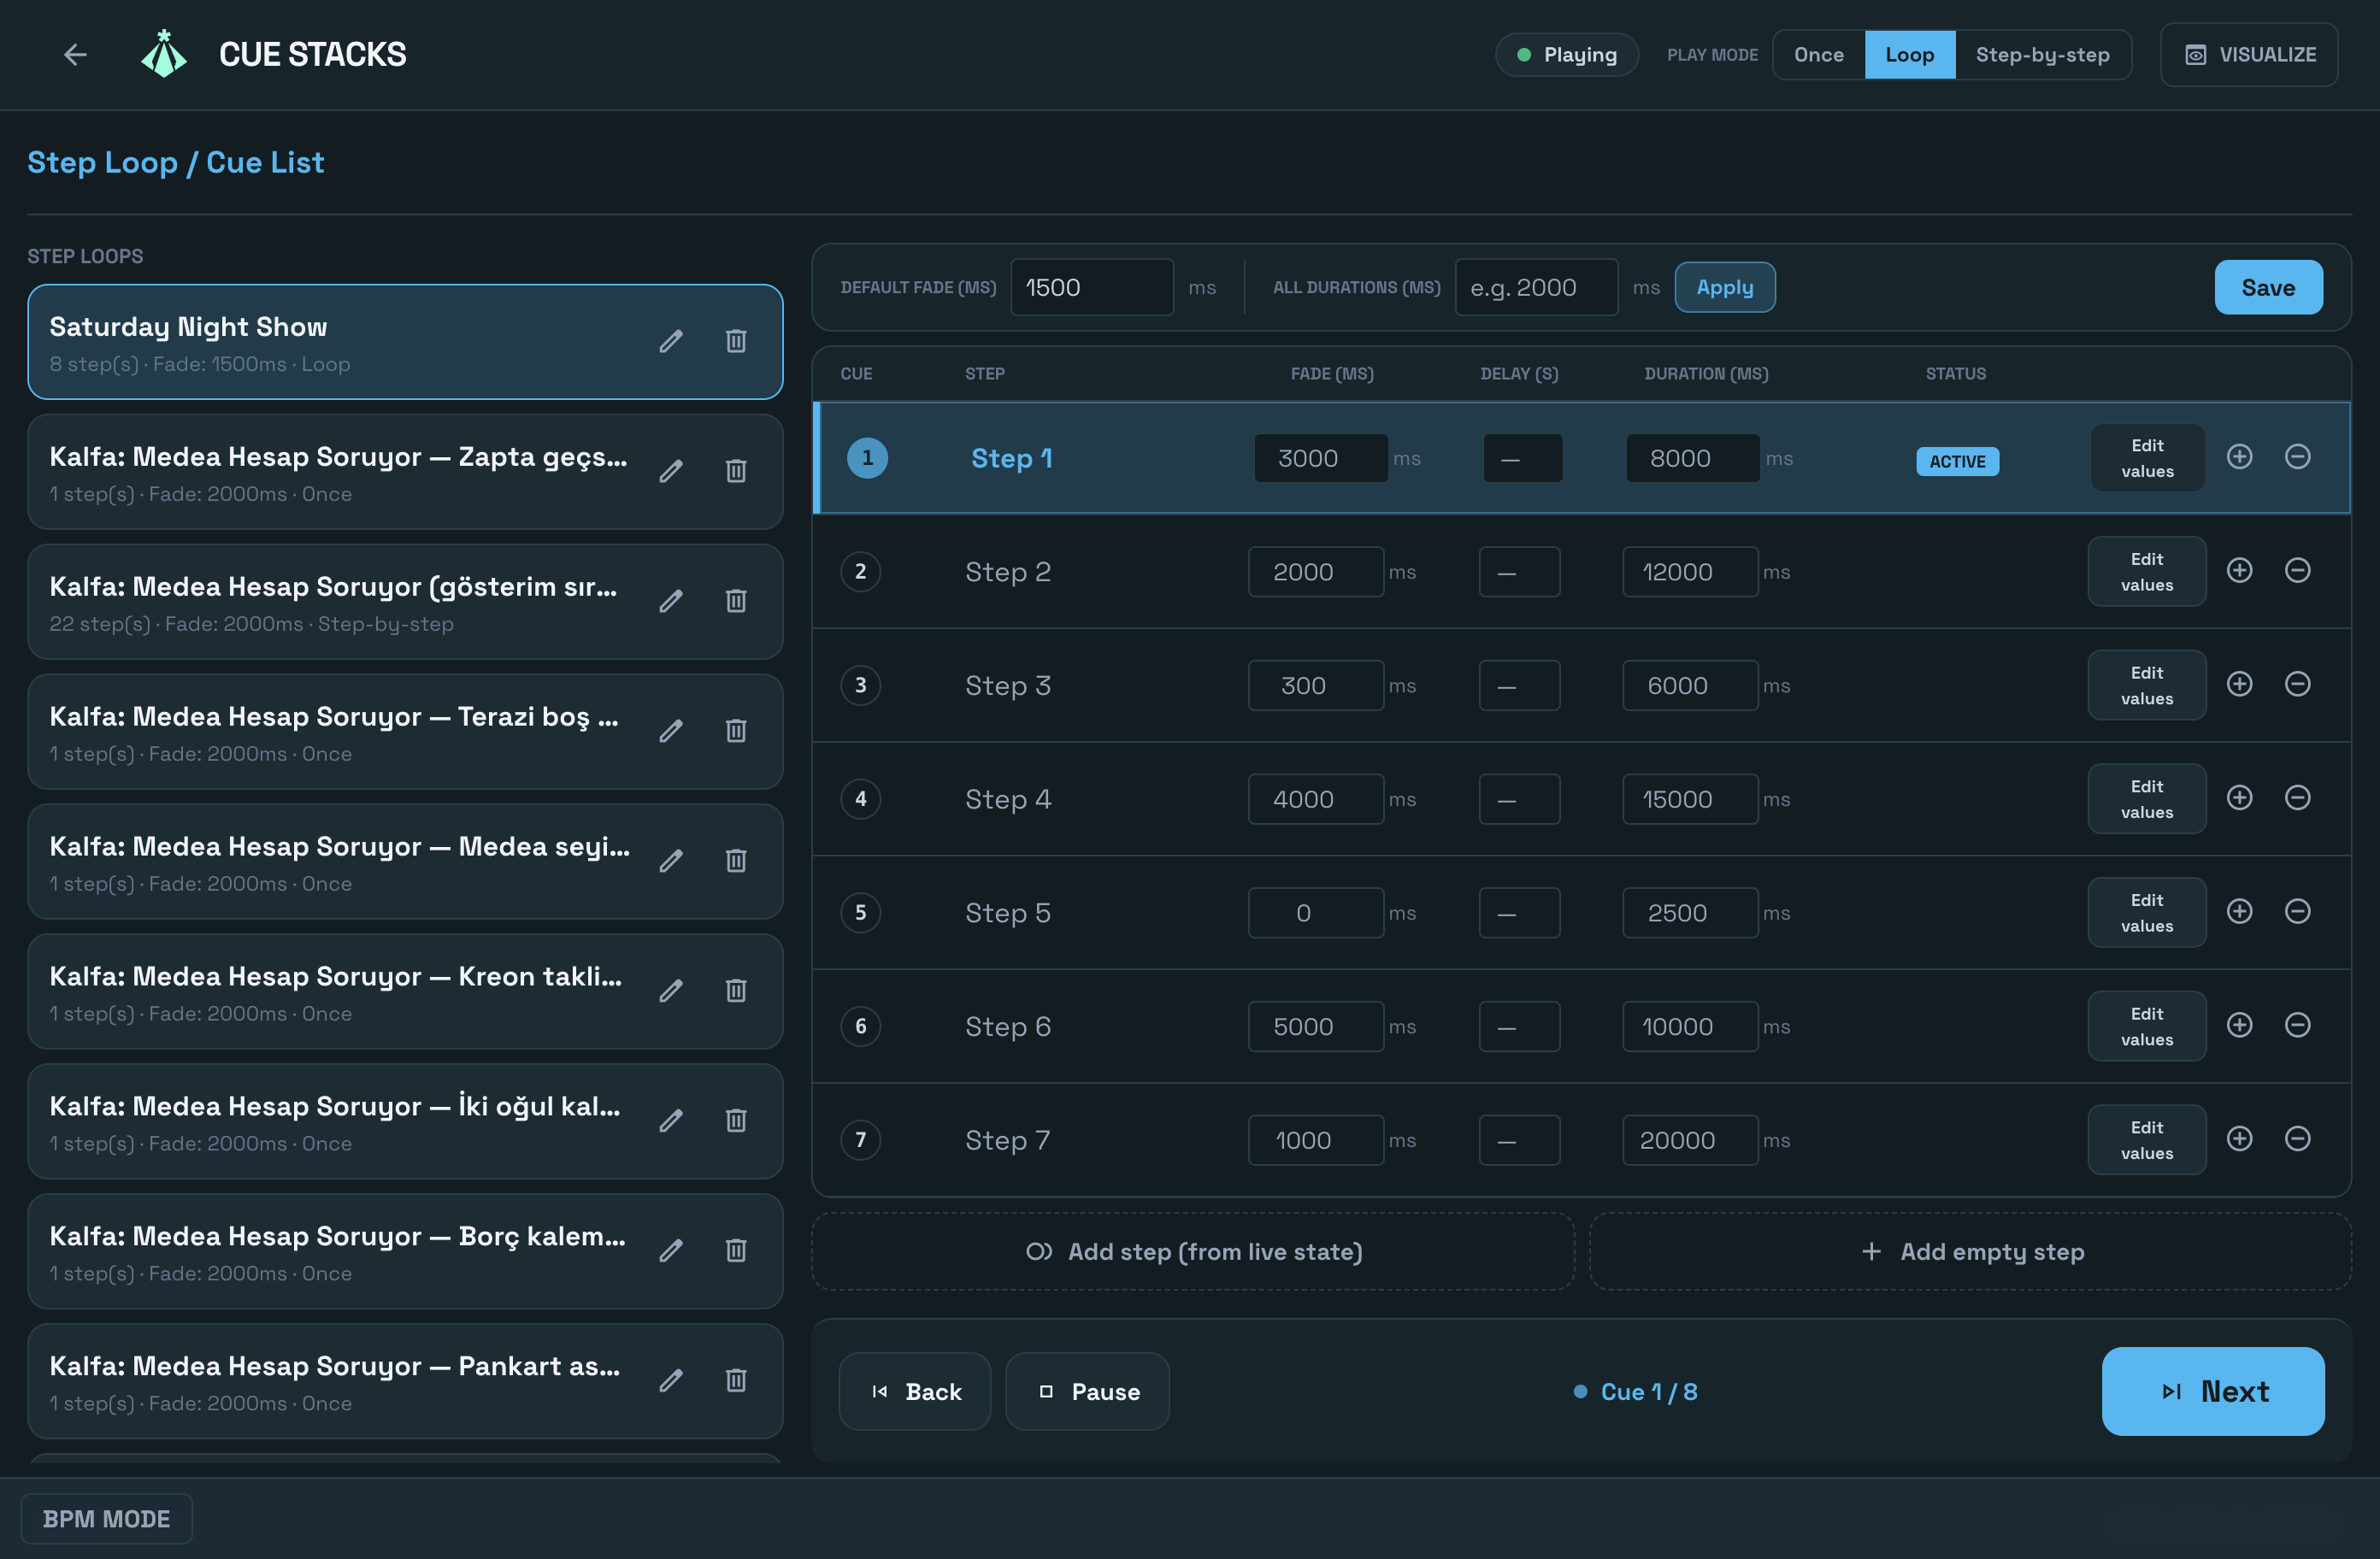
Task: Insert a step after Step 6
Action: tap(2240, 1026)
